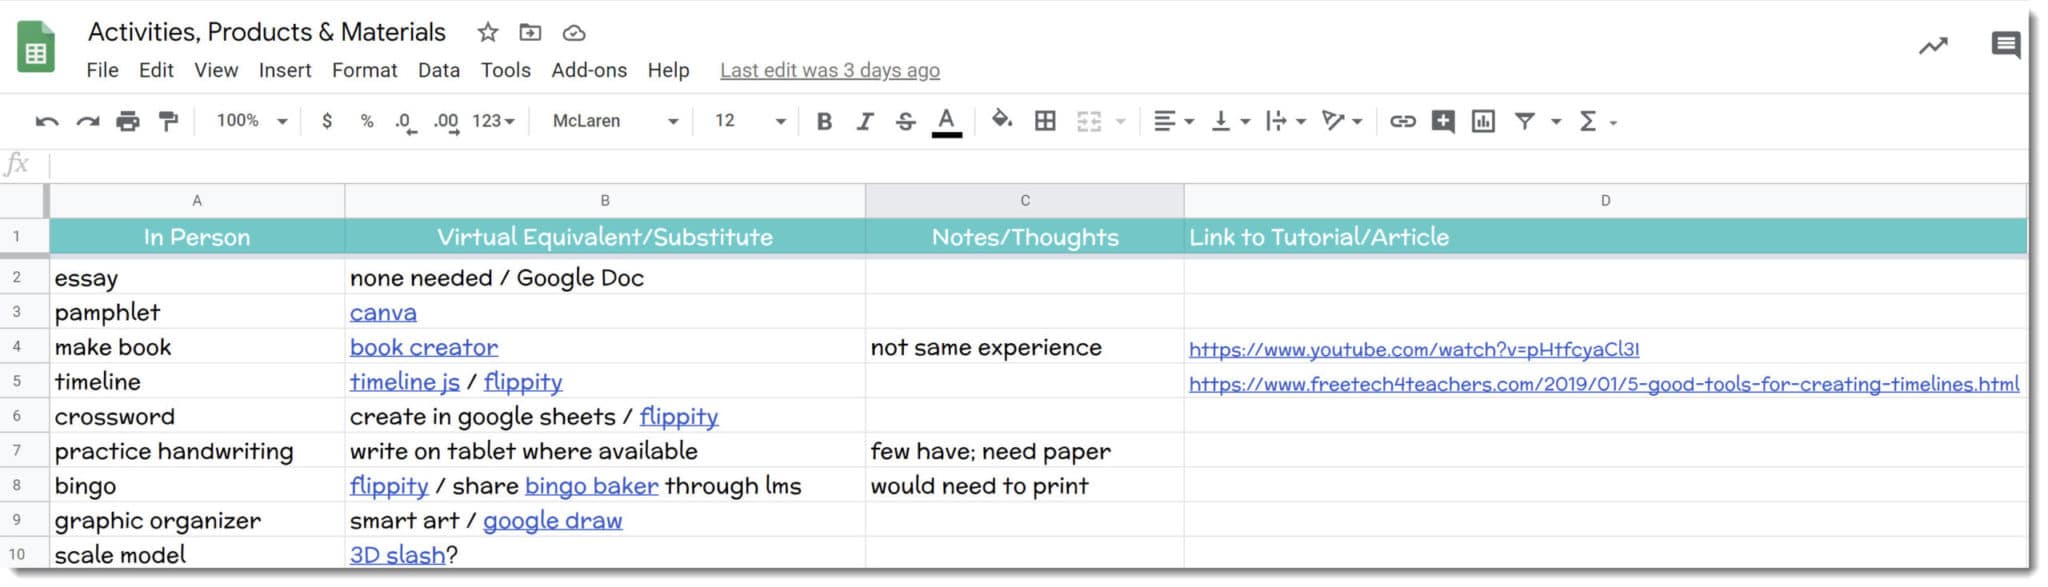This screenshot has height=587, width=2048.
Task: Open the bingo baker link
Action: click(591, 486)
